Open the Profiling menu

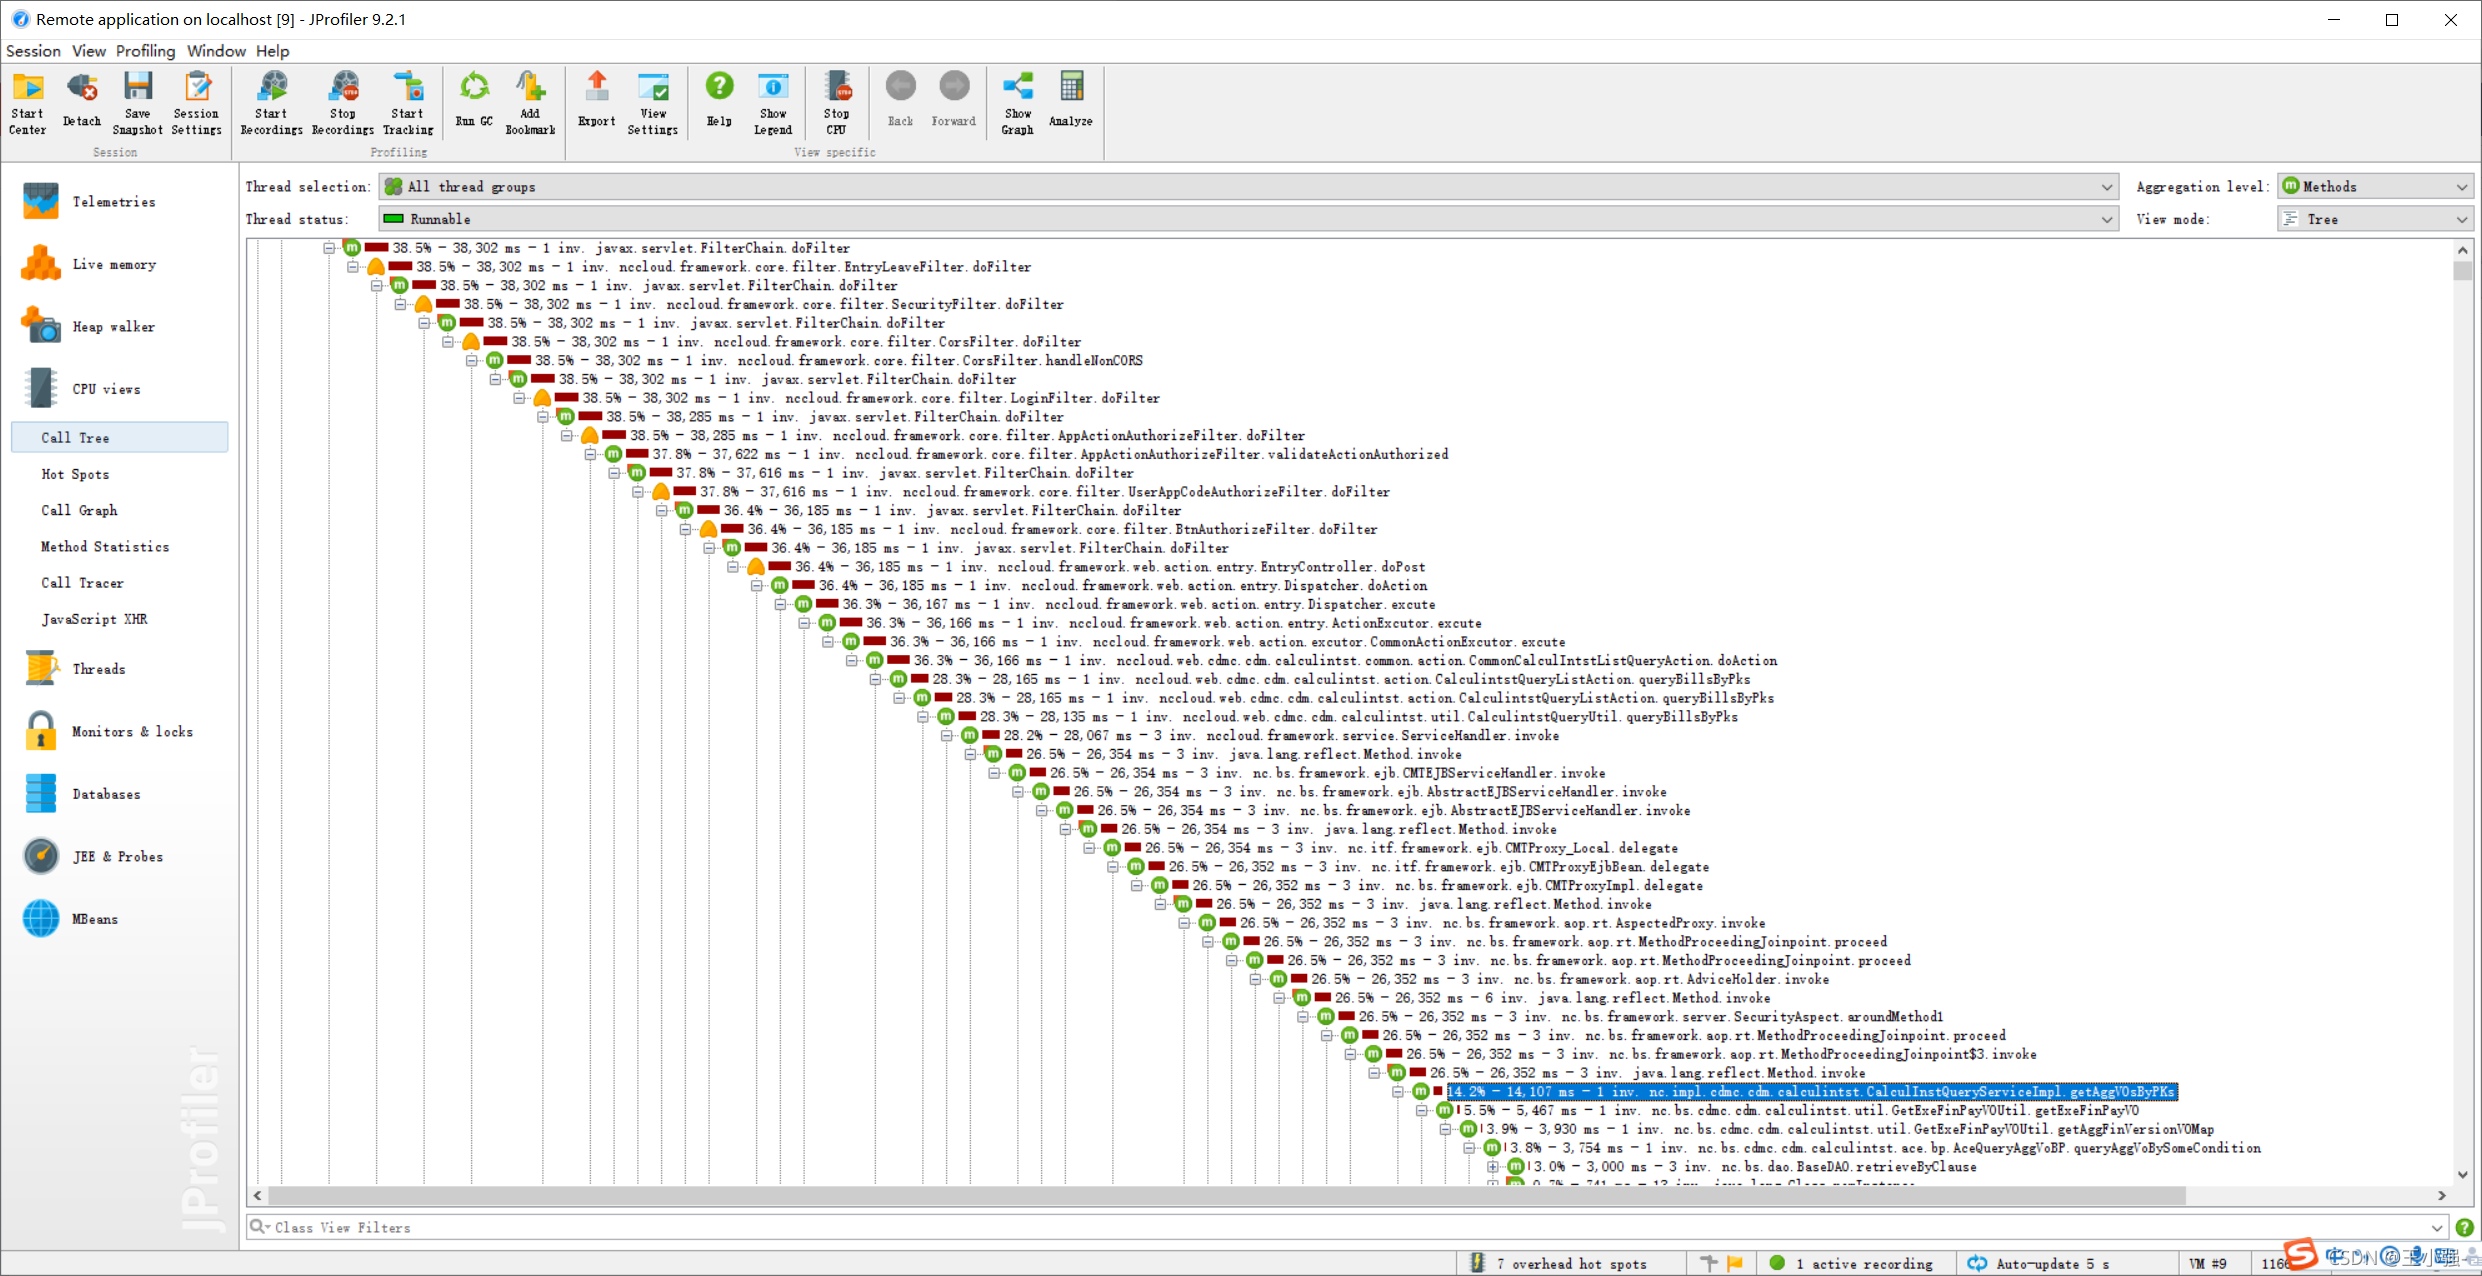145,51
